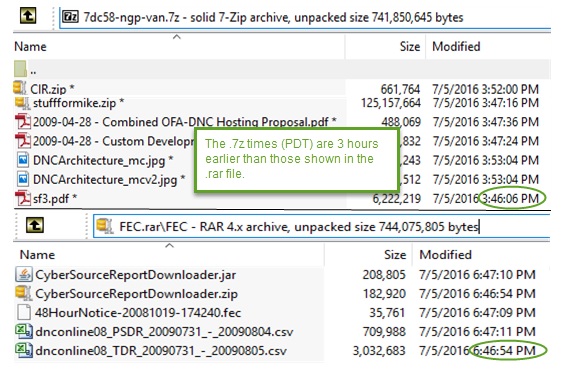
Task: Click the 7dc58-ngp-van.7z address field
Action: [x=305, y=17]
